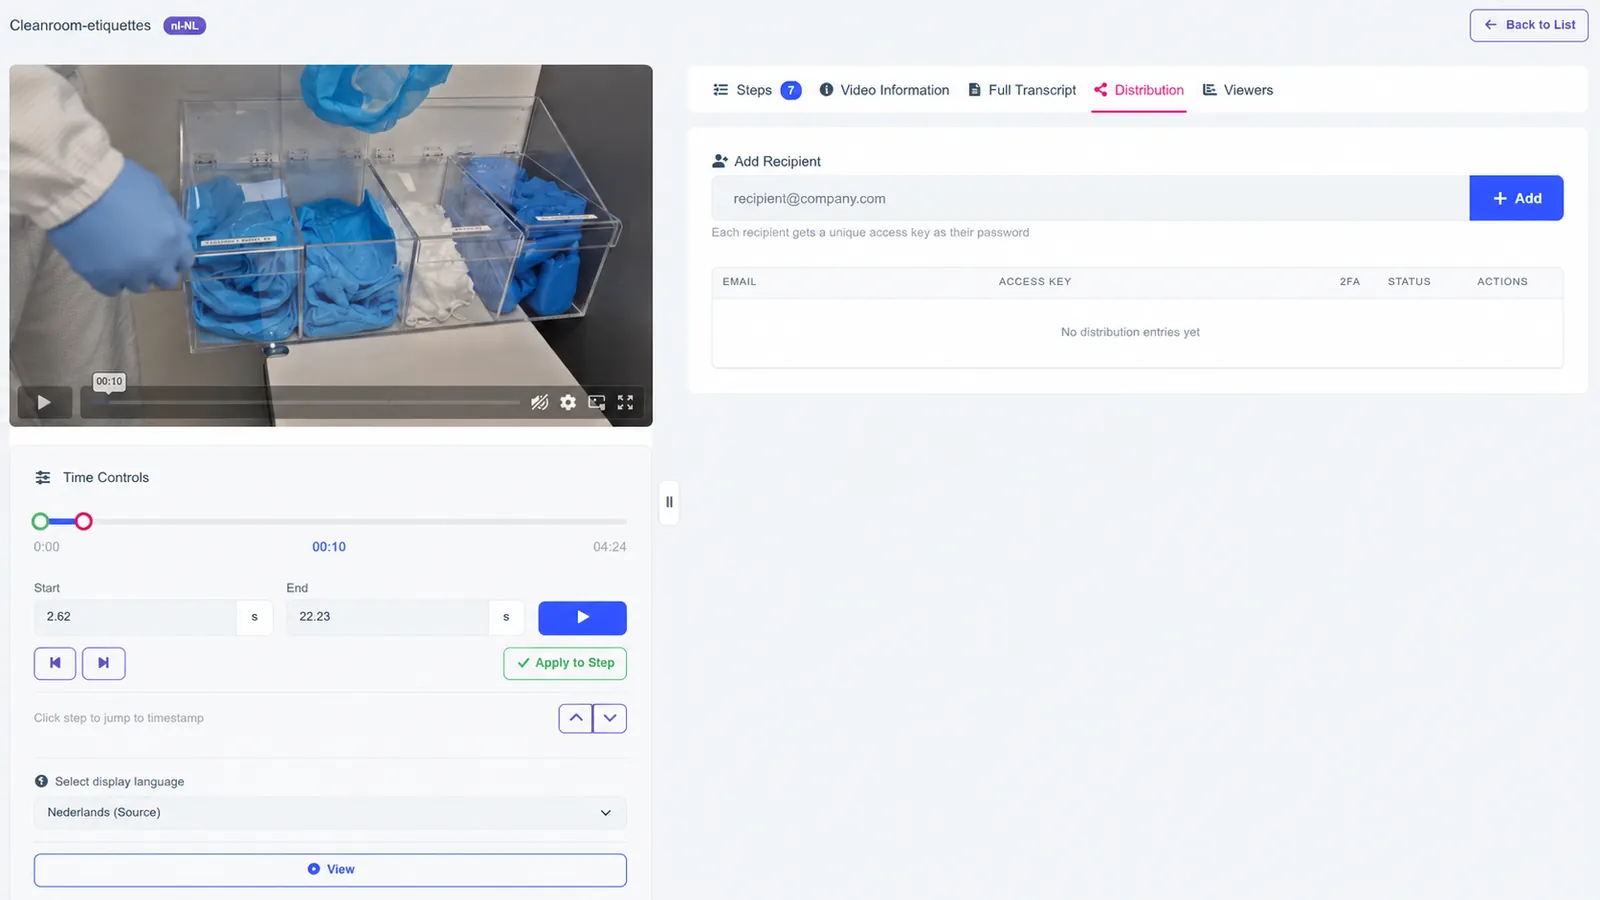Click the red end handle on time range
The height and width of the screenshot is (900, 1600).
click(84, 521)
